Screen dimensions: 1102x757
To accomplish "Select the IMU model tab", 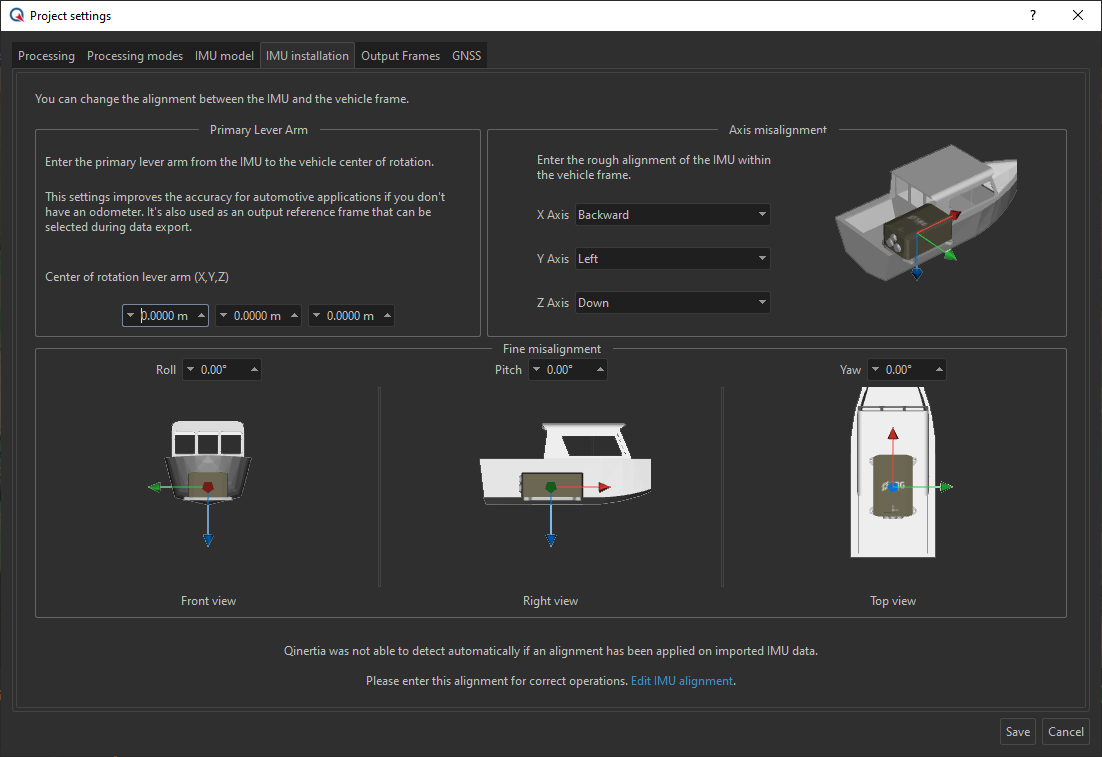I will [224, 56].
